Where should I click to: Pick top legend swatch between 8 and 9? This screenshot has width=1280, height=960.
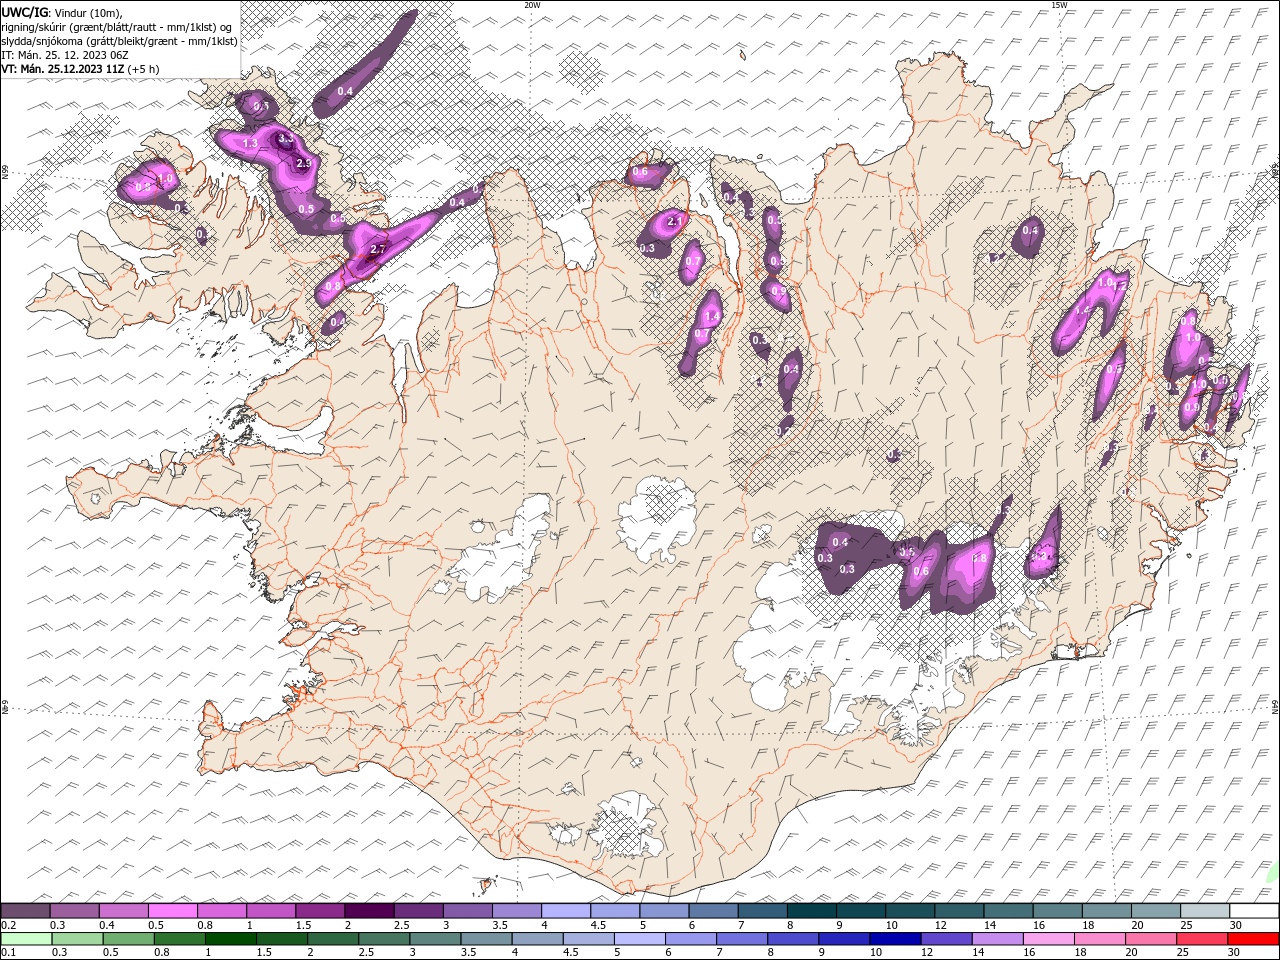(x=812, y=911)
